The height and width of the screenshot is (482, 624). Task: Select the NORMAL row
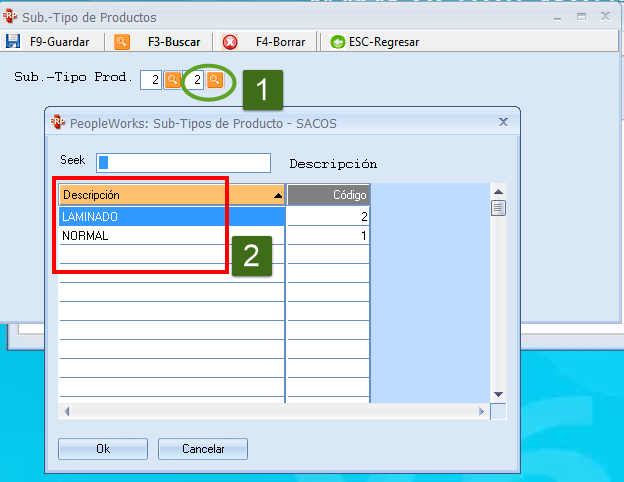pos(172,236)
